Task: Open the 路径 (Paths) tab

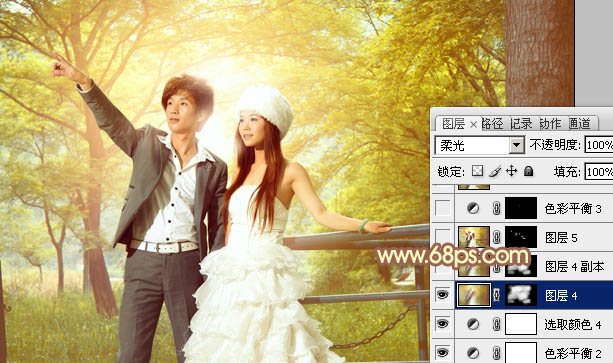Action: pos(493,124)
